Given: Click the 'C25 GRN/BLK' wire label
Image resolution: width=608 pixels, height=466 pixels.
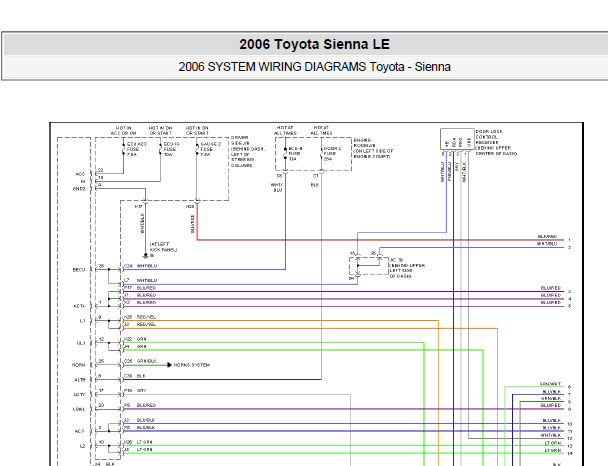Looking at the screenshot, I should (140, 361).
